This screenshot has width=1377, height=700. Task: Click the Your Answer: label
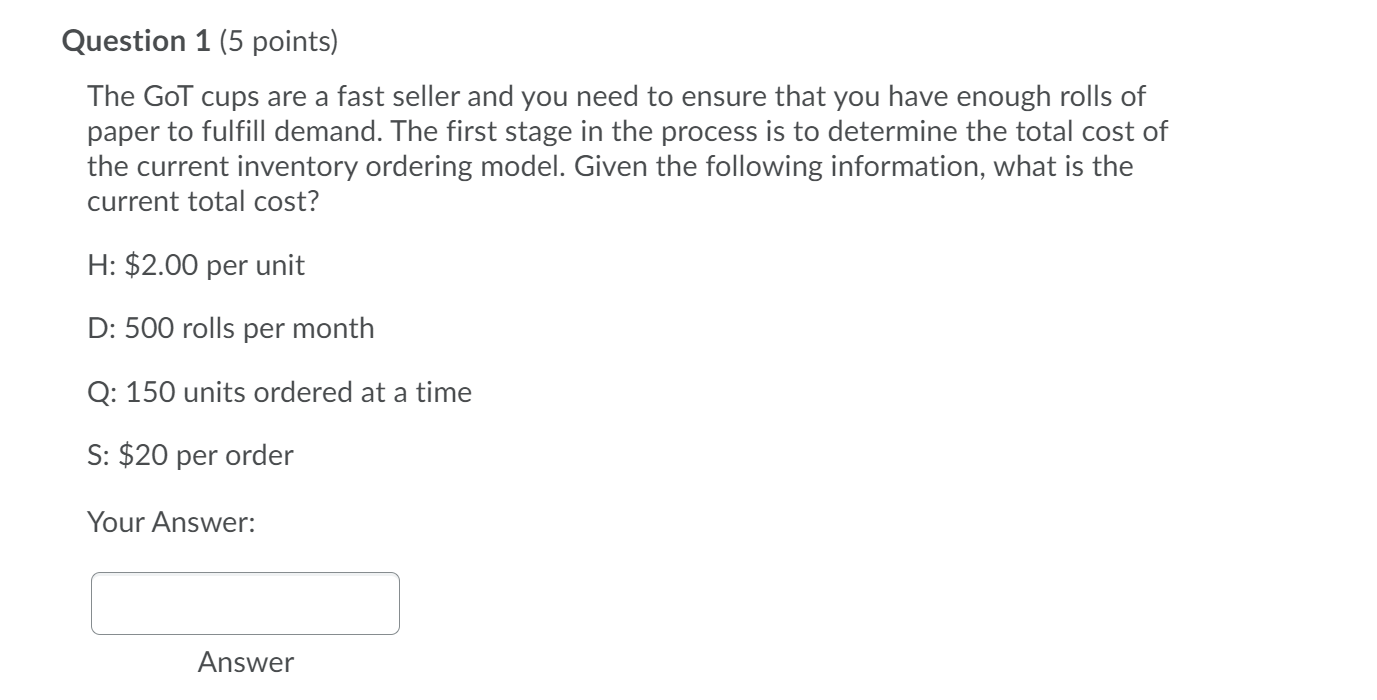coord(171,521)
